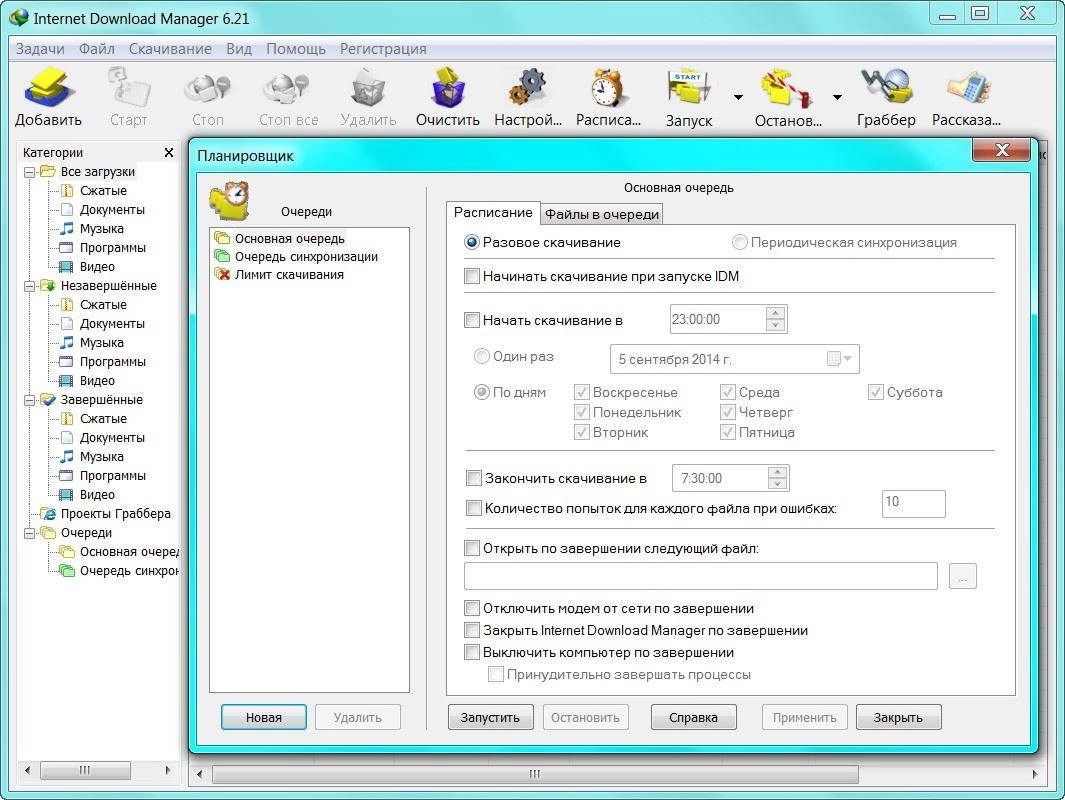
Task: Check the Начать скачивание в checkbox
Action: click(x=471, y=320)
